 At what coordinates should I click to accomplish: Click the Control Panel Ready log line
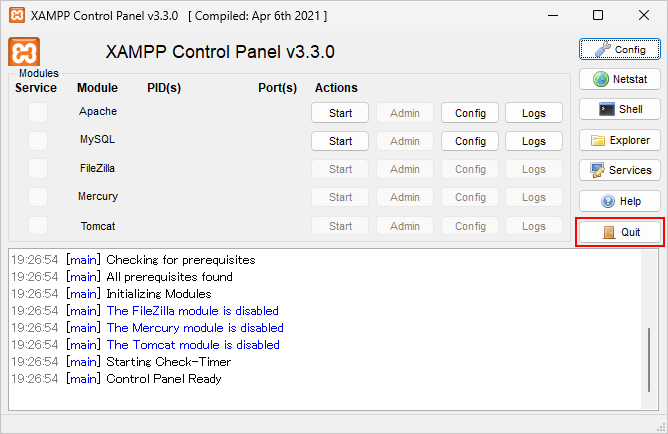coord(164,379)
